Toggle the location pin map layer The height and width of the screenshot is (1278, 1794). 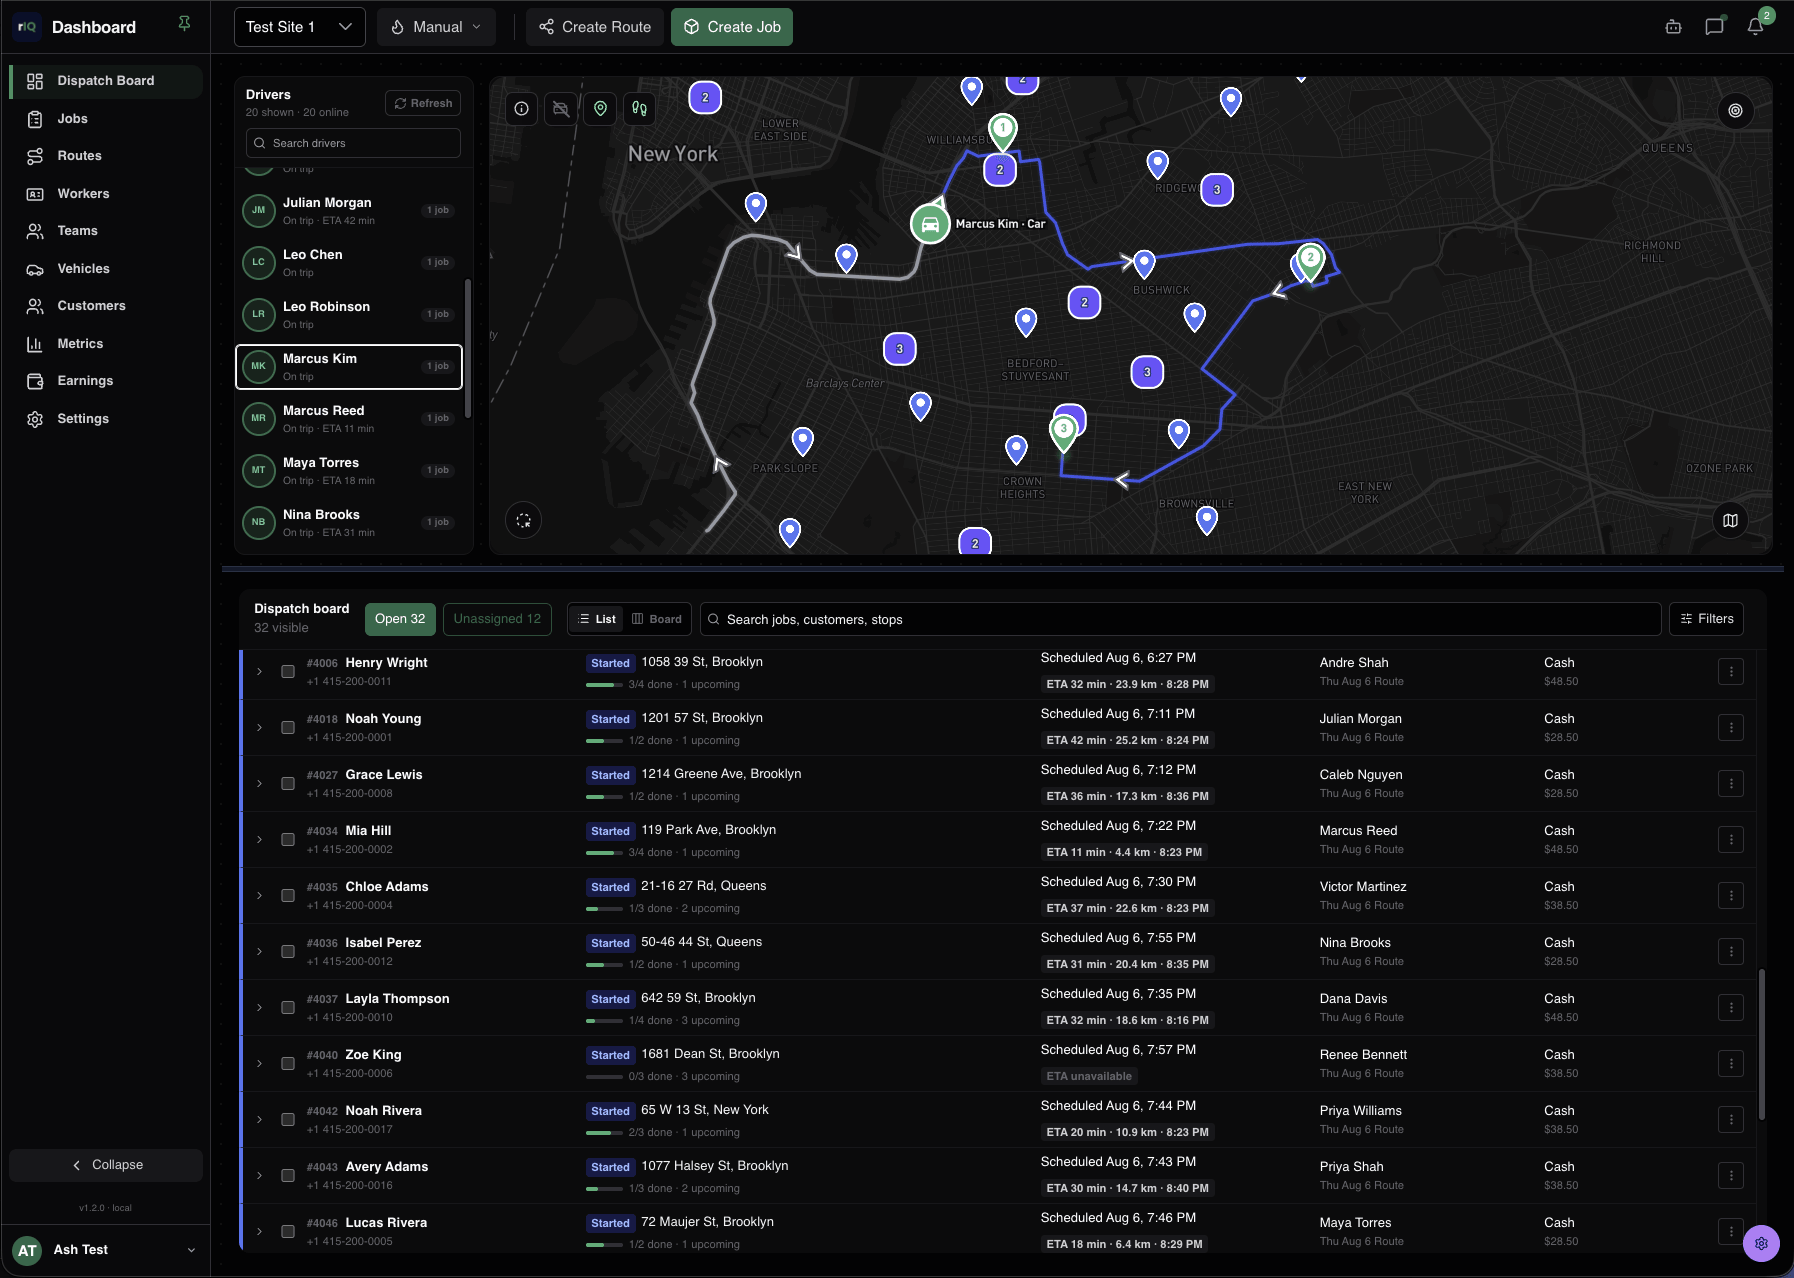pos(600,109)
